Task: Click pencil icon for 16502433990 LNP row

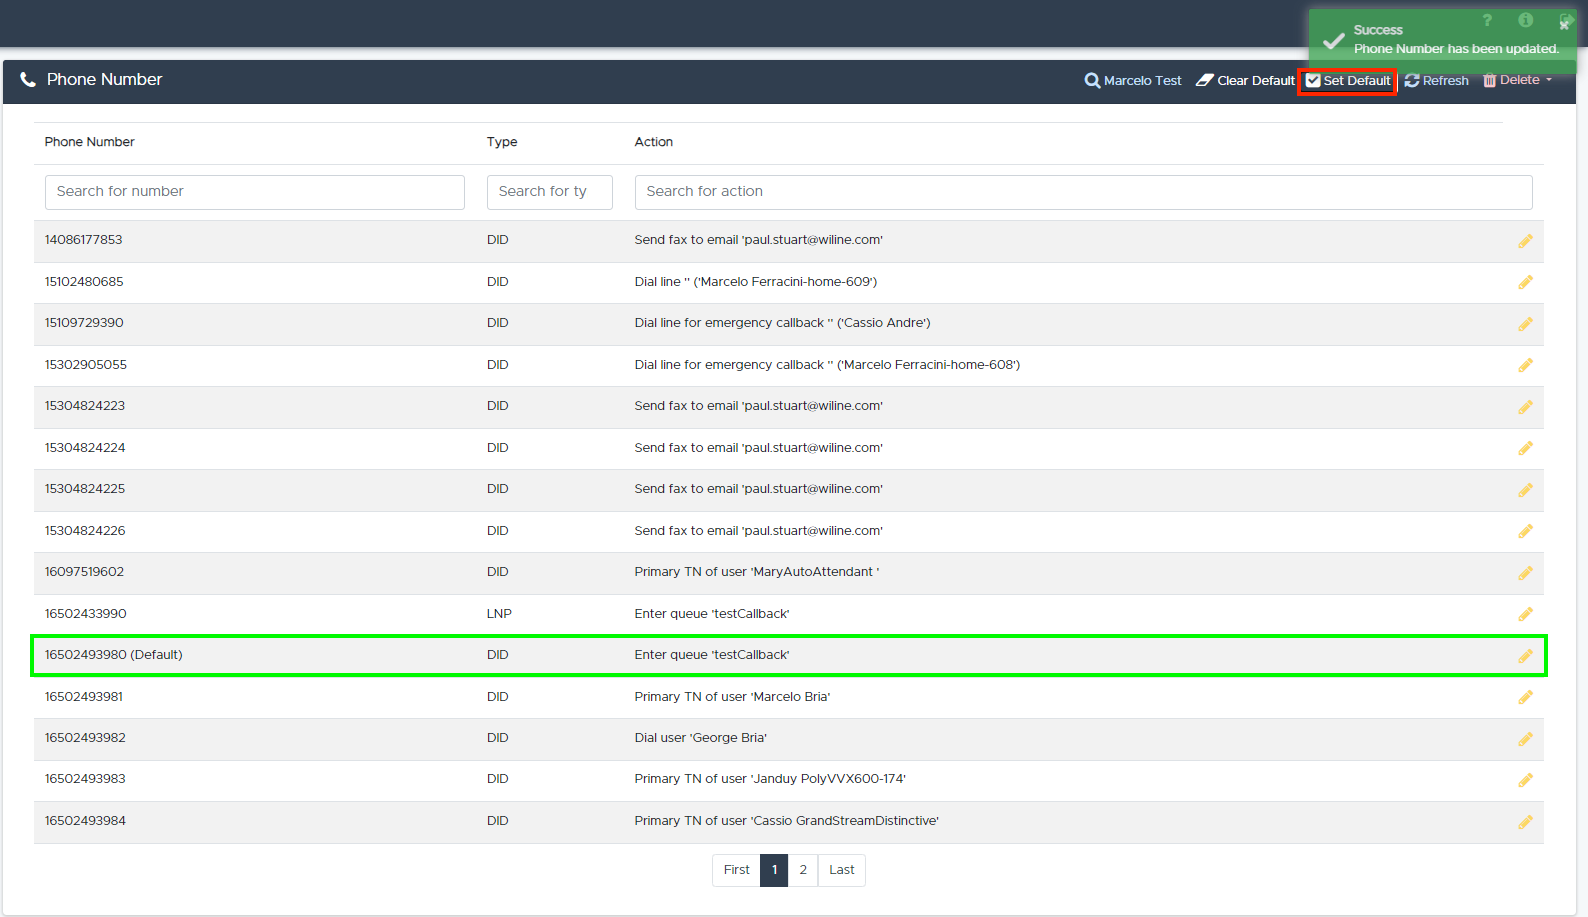Action: pyautogui.click(x=1525, y=614)
